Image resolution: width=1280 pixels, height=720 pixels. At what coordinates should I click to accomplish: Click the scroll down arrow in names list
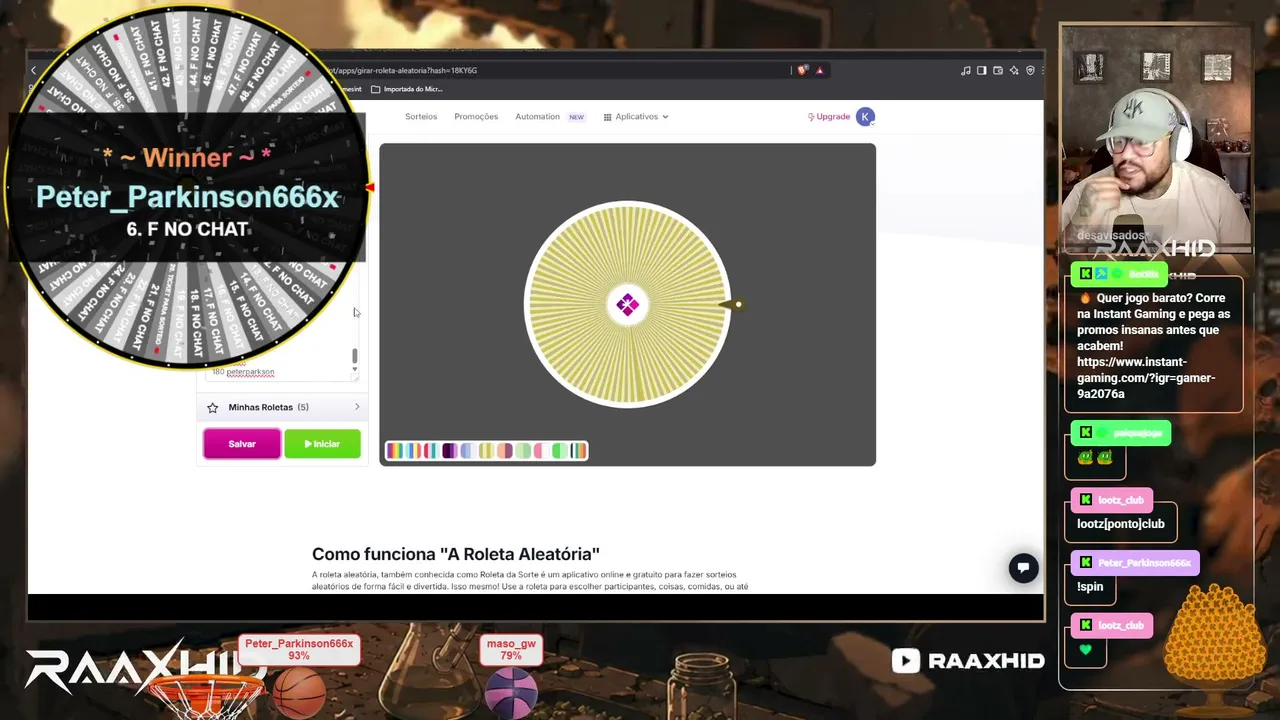[x=354, y=369]
